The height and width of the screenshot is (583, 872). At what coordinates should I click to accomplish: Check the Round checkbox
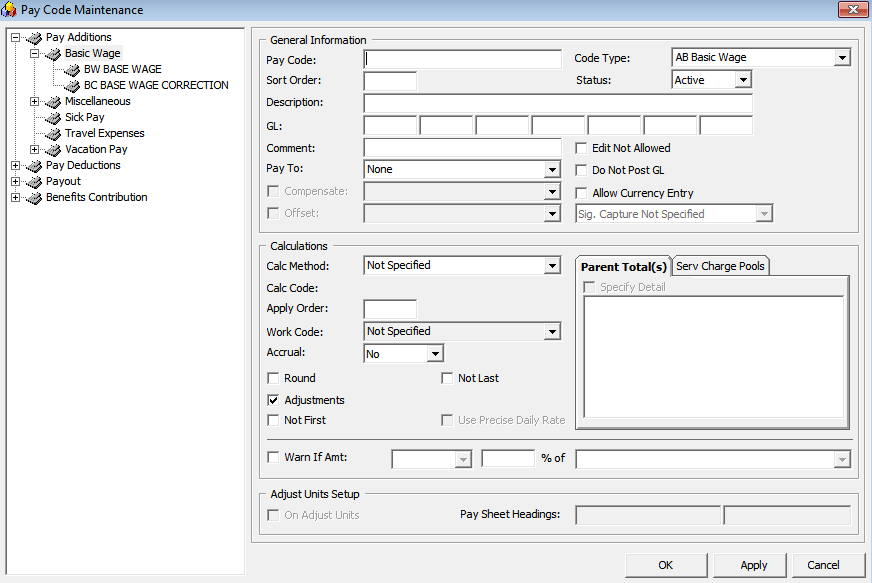(x=273, y=378)
